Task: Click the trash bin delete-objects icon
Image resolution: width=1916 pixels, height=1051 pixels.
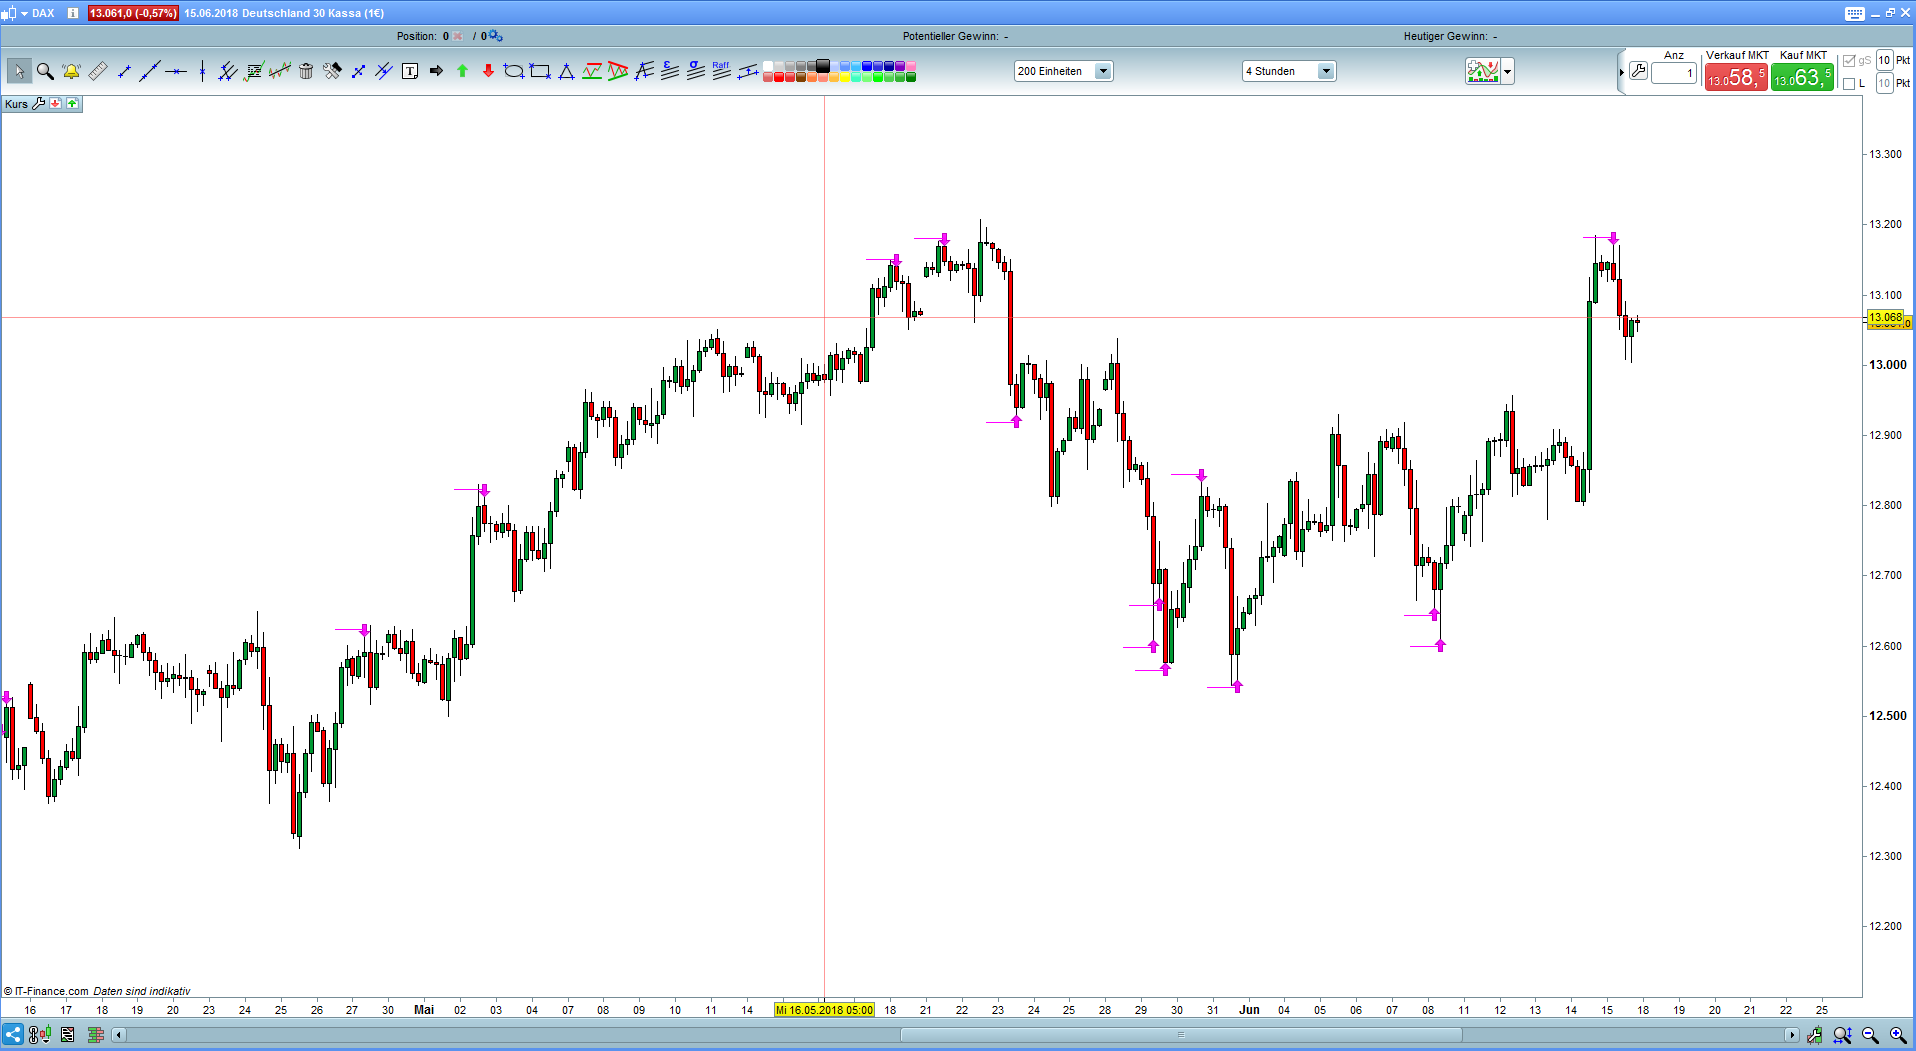Action: click(x=306, y=71)
